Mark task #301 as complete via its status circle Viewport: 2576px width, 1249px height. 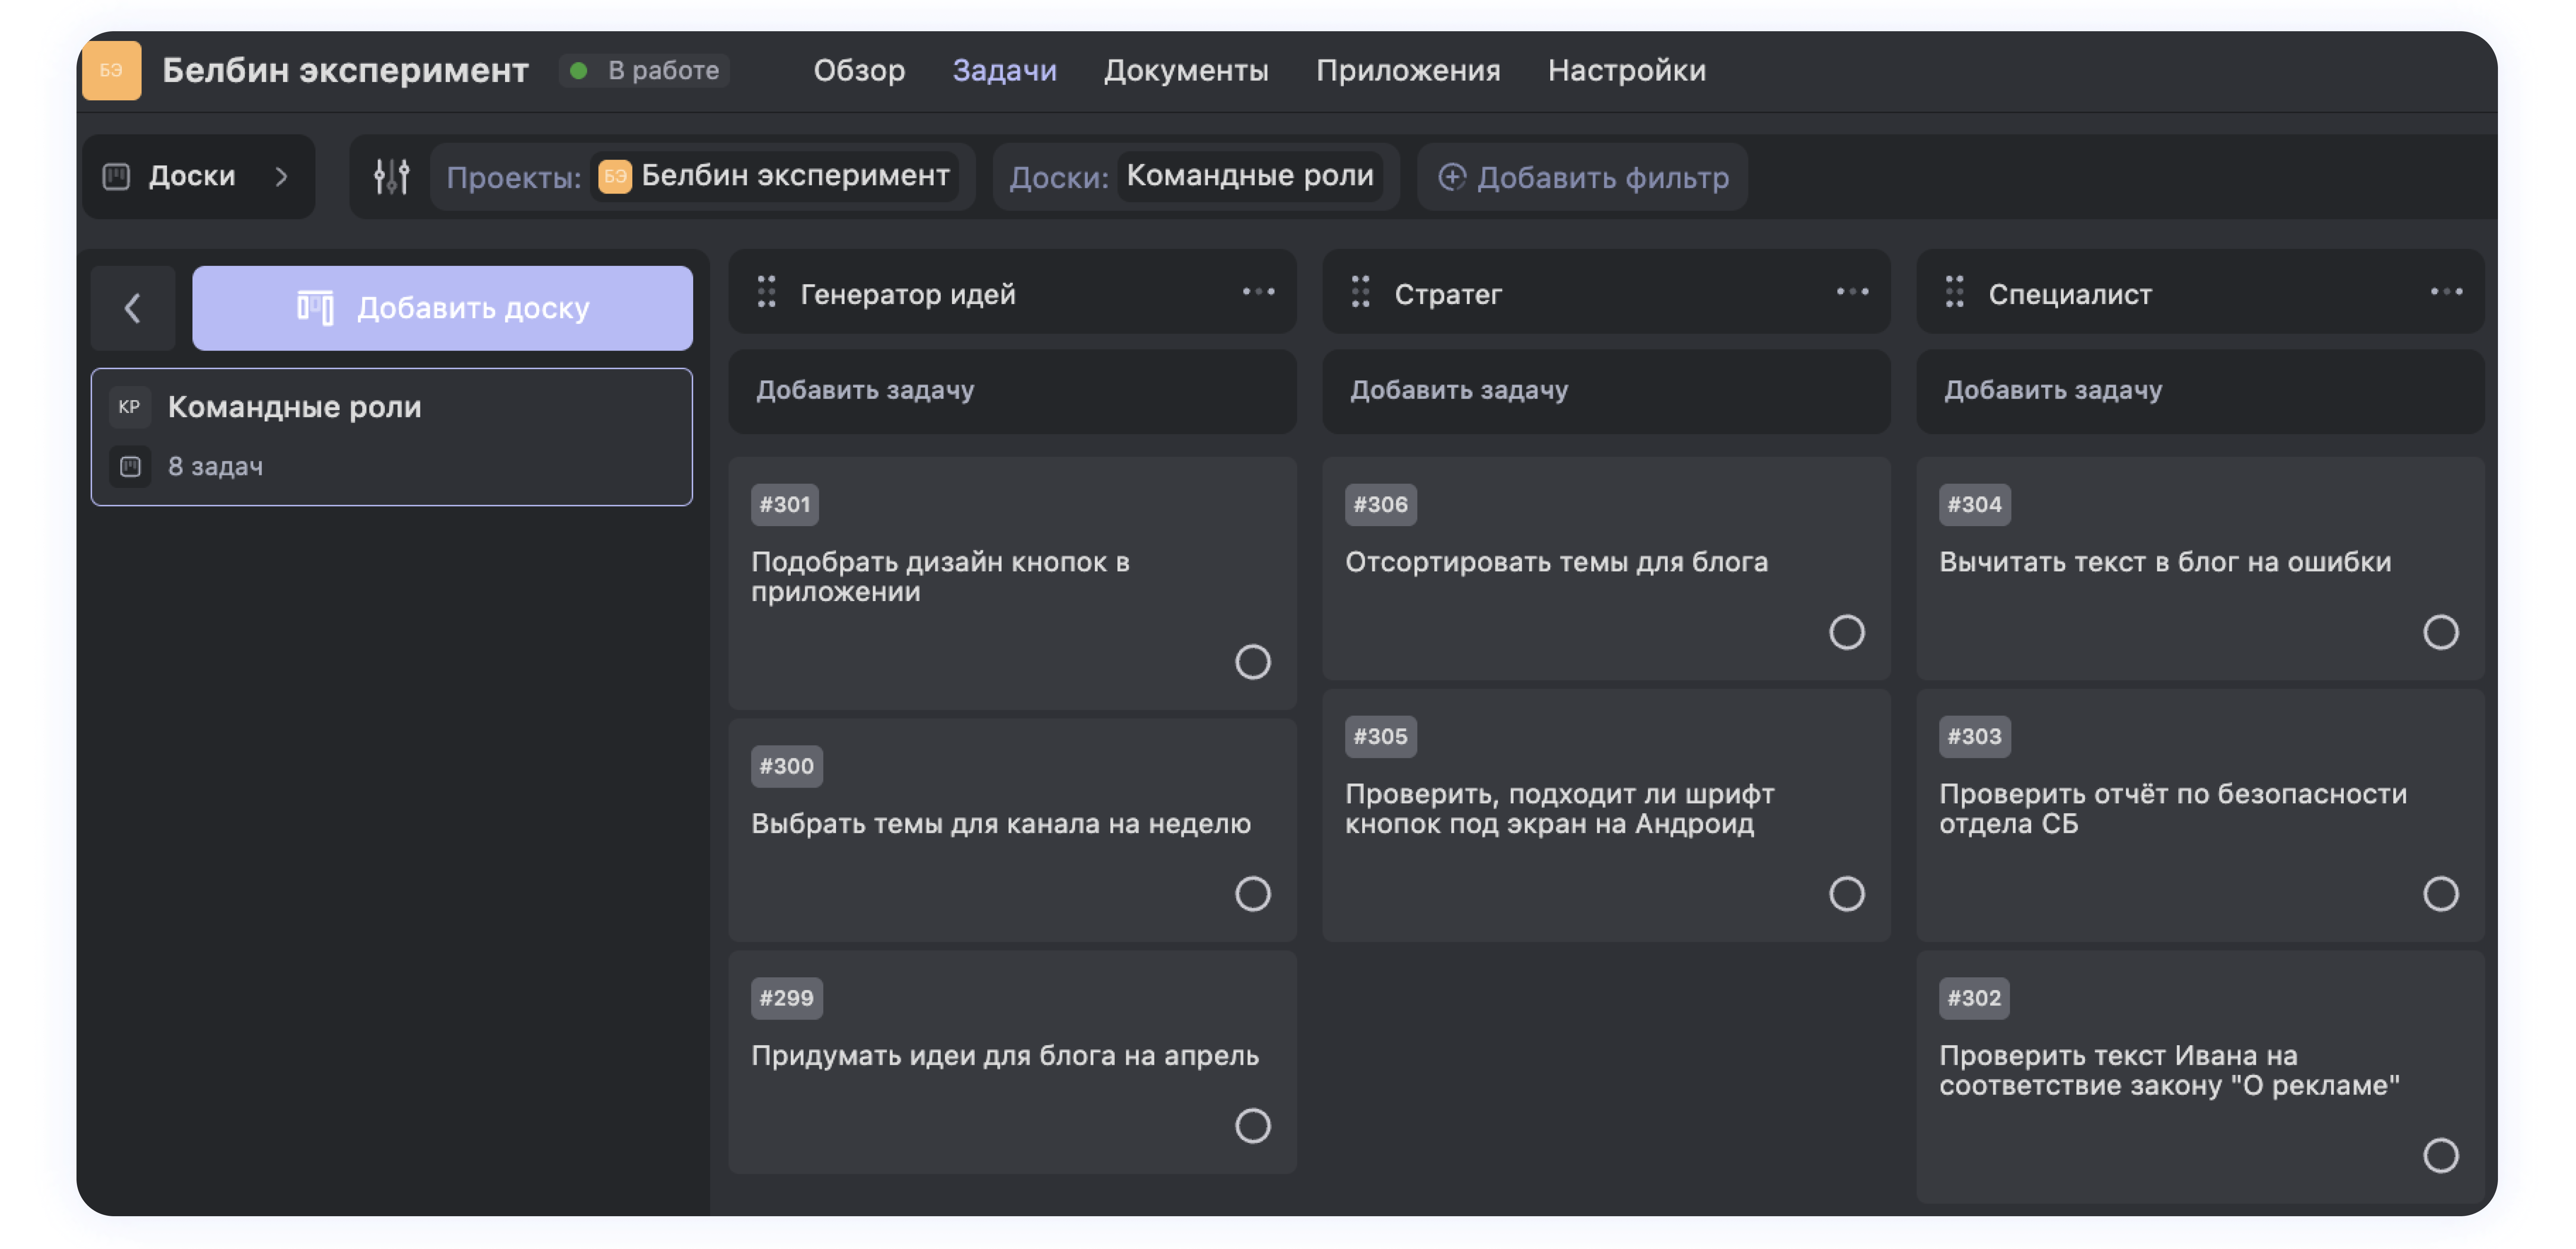click(1252, 662)
